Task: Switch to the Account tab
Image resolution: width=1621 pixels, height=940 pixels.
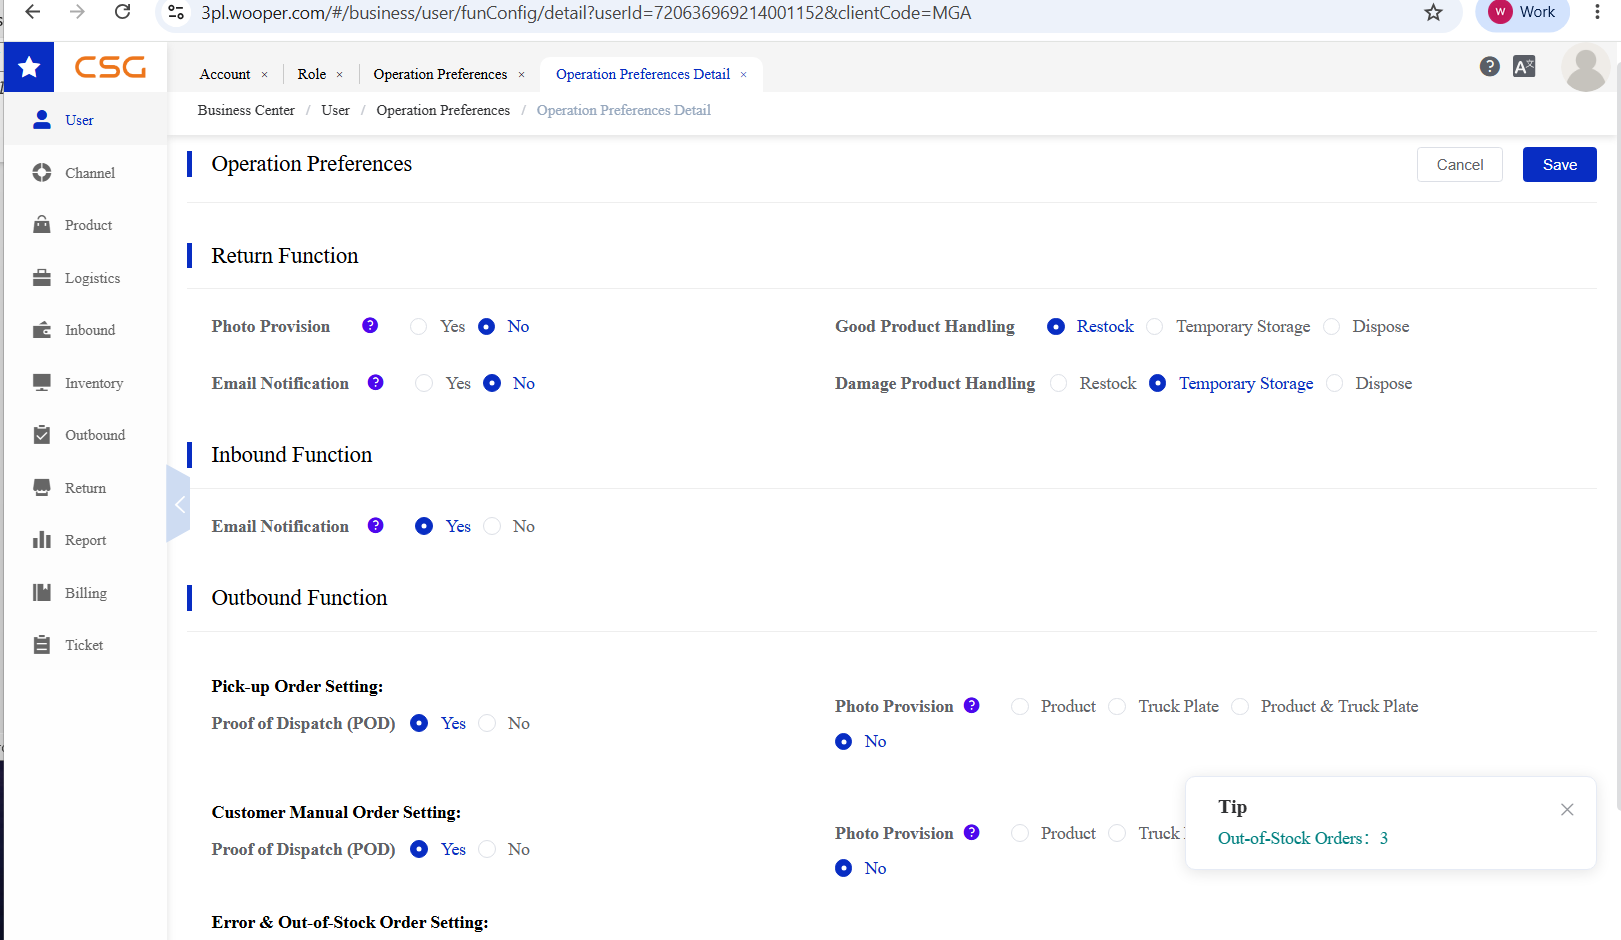Action: point(225,74)
